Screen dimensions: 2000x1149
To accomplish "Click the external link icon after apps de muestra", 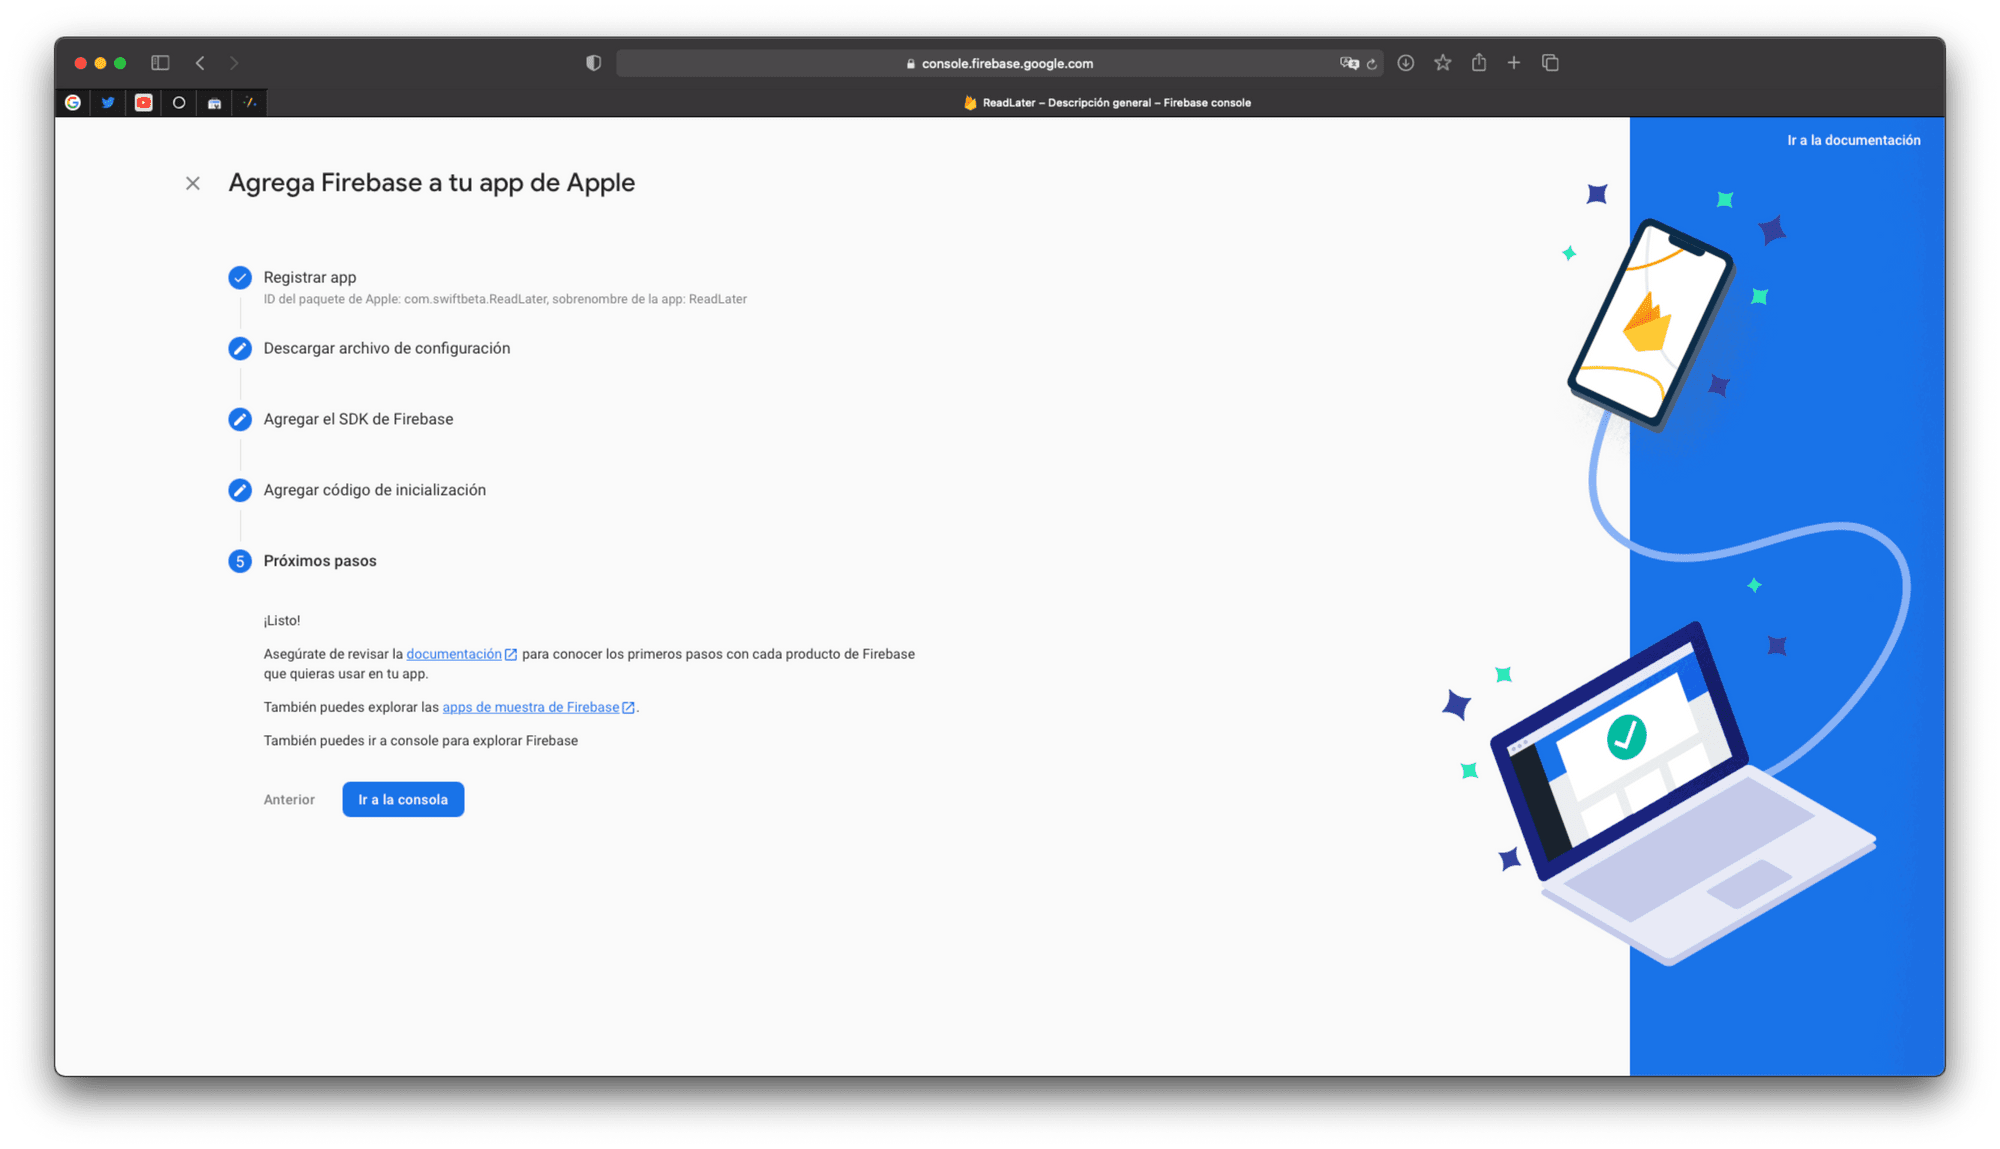I will tap(629, 708).
